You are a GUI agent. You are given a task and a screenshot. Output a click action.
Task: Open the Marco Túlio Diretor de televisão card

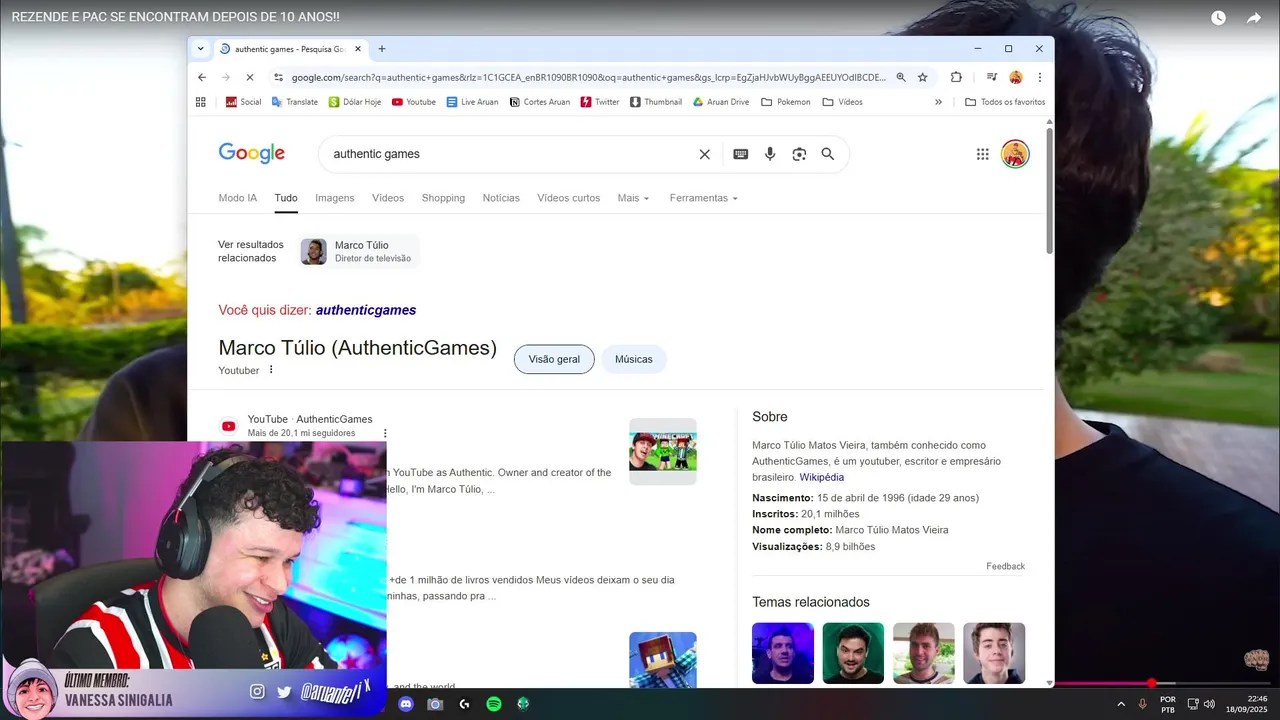tap(359, 251)
